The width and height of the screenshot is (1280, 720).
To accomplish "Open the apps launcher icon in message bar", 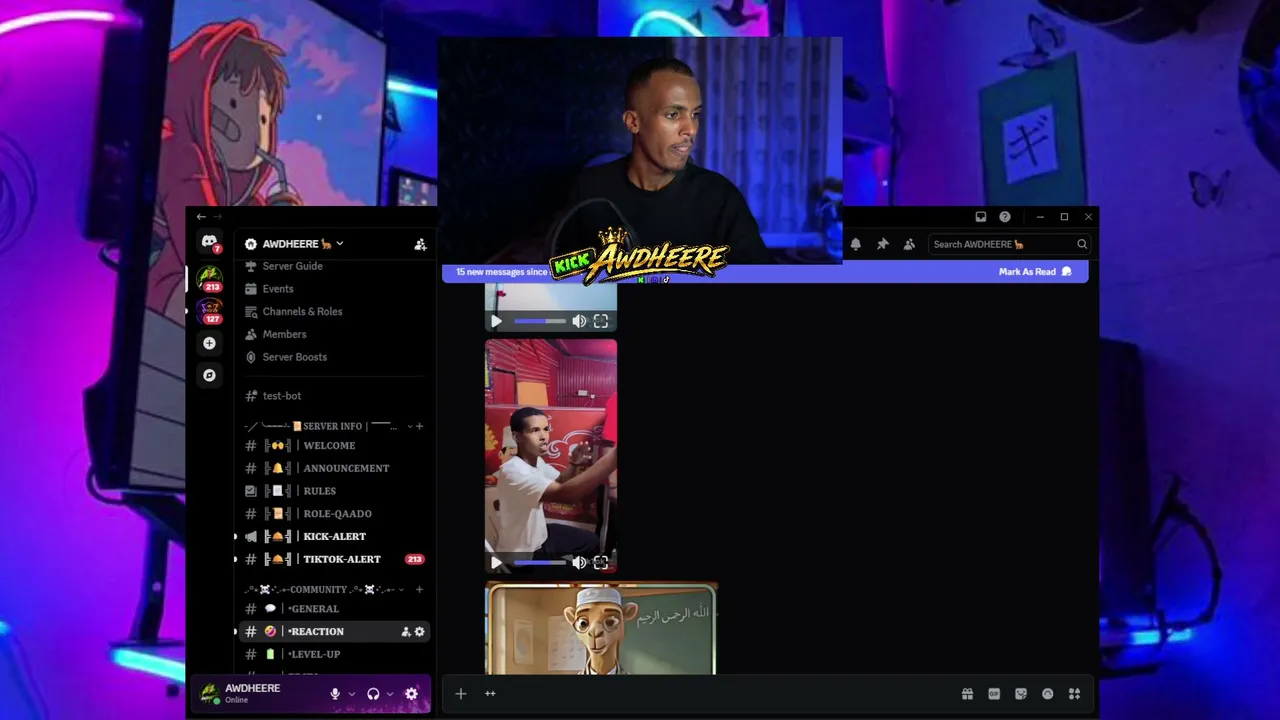I will point(1075,694).
